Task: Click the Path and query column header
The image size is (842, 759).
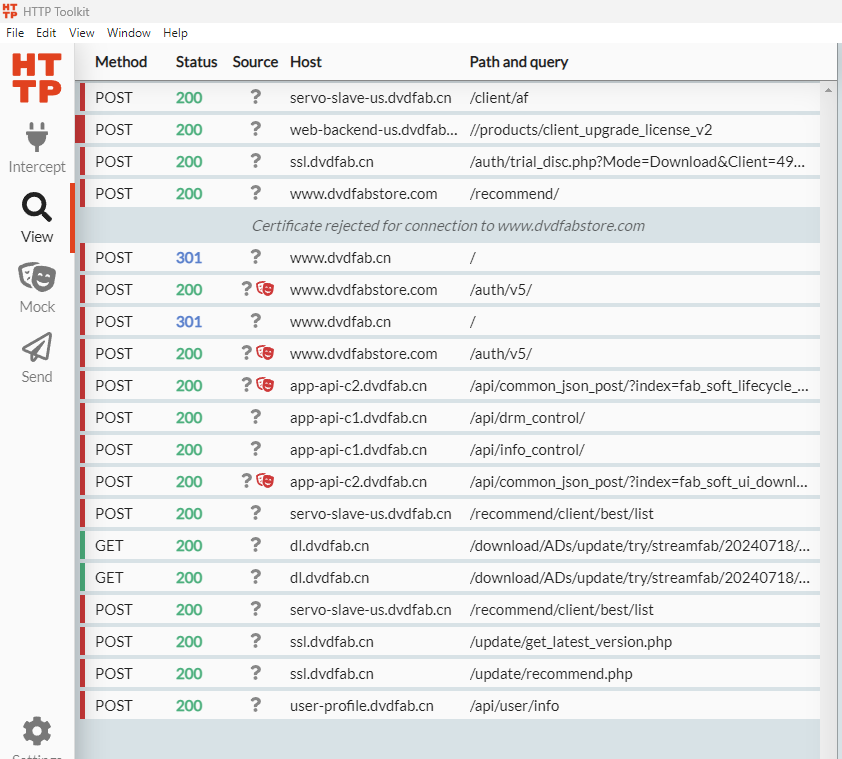Action: pyautogui.click(x=518, y=62)
